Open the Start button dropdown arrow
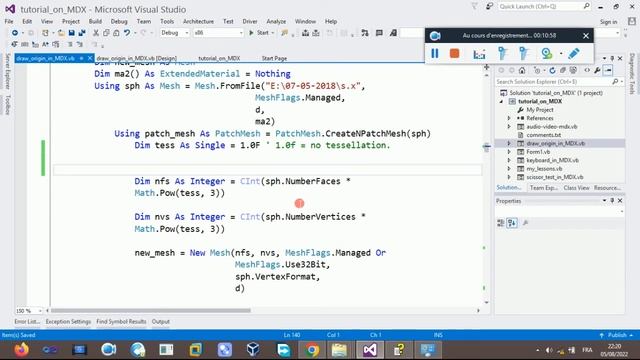Viewport: 640px width, 360px height. (273, 33)
